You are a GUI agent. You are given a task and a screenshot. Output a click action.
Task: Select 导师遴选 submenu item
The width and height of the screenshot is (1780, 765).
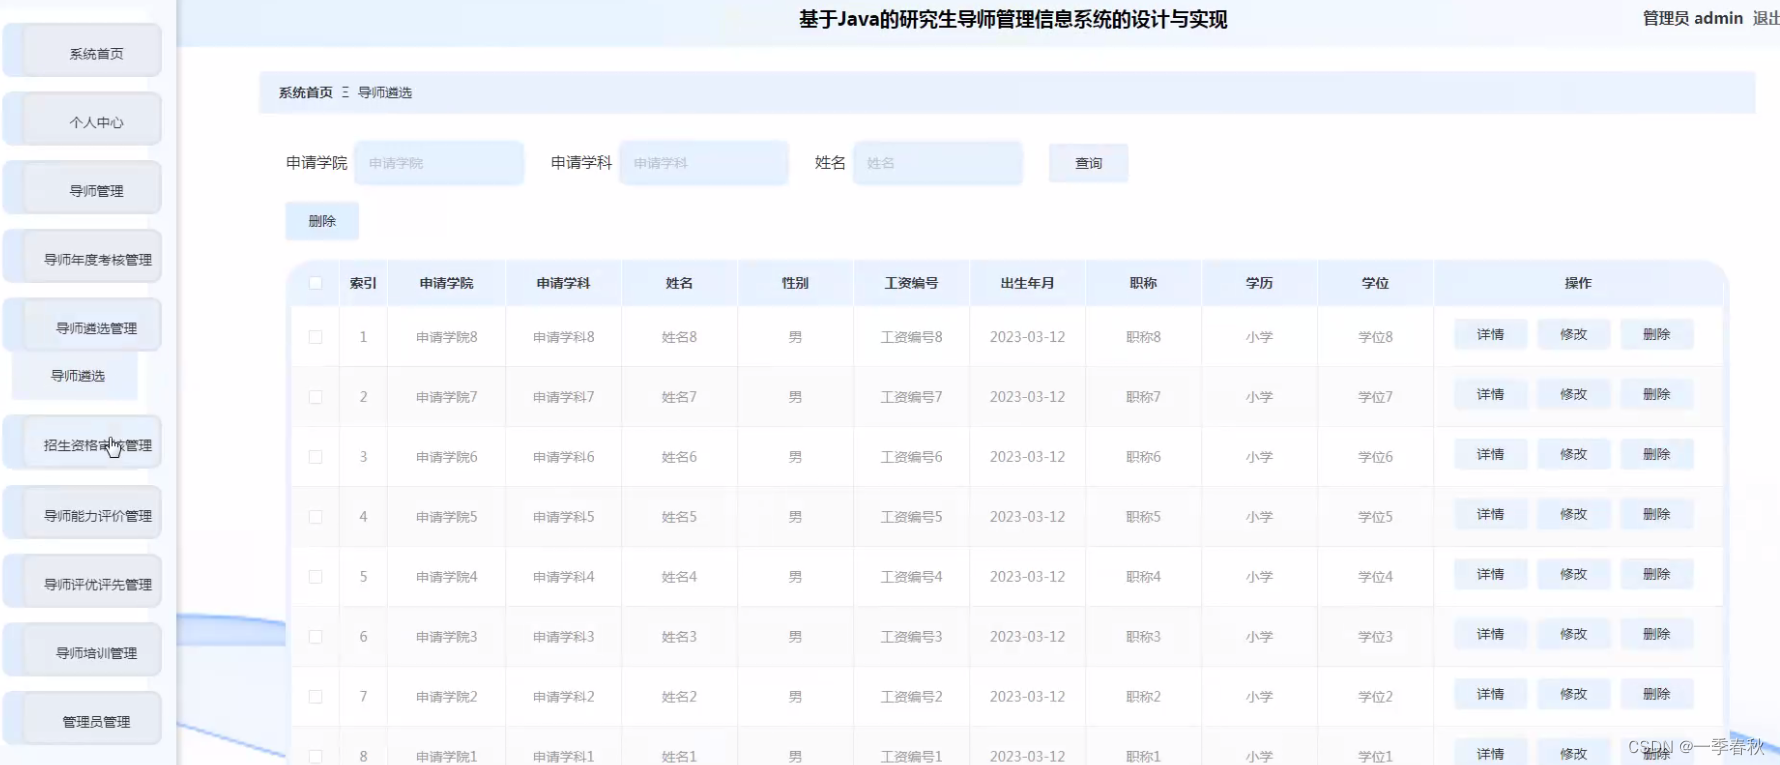pyautogui.click(x=76, y=376)
